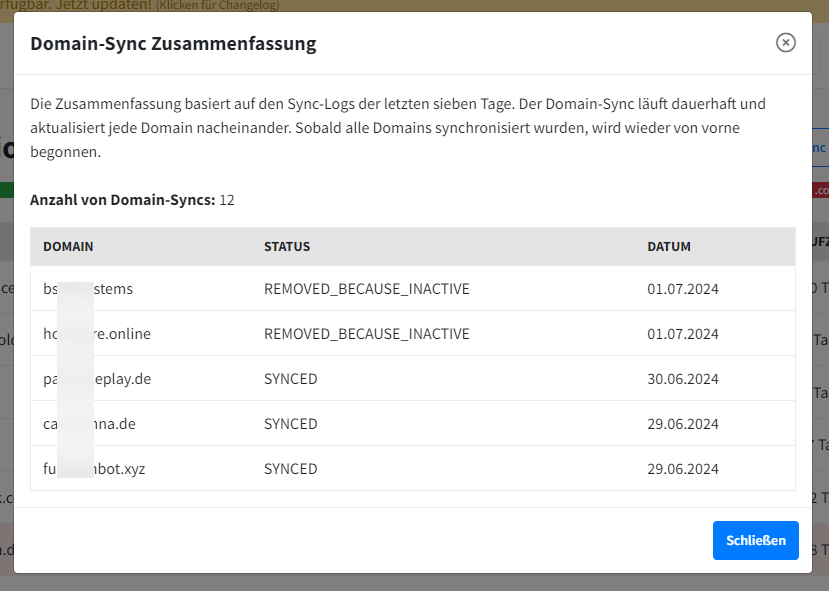Click SYNCED status in the eplay.de row

(x=290, y=379)
